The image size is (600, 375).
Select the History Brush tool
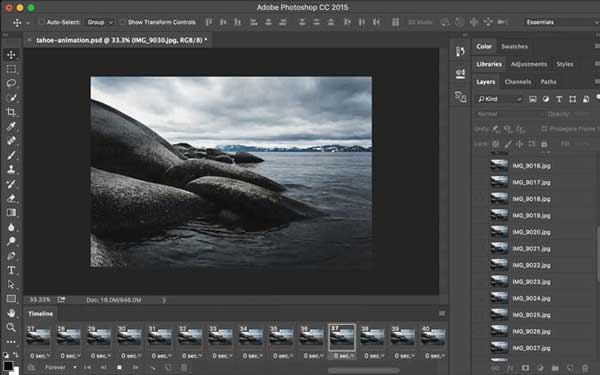(11, 184)
